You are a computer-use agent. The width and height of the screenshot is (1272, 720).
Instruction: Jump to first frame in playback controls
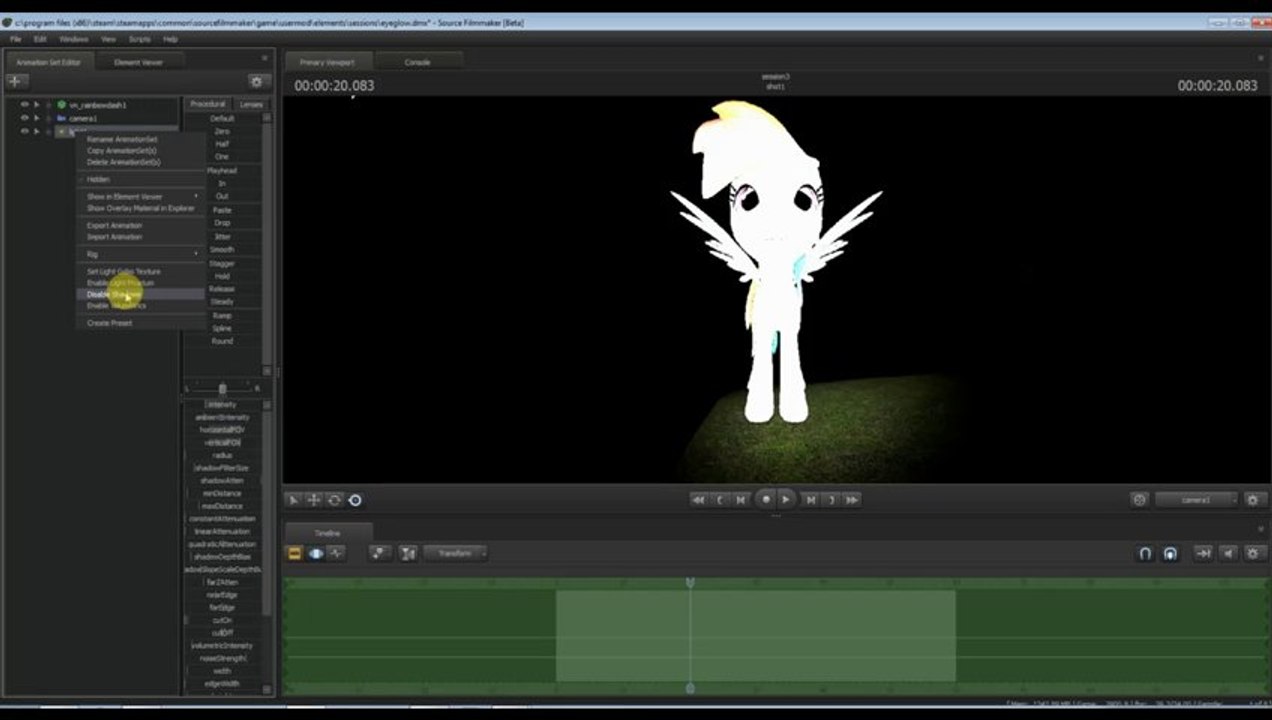click(698, 500)
